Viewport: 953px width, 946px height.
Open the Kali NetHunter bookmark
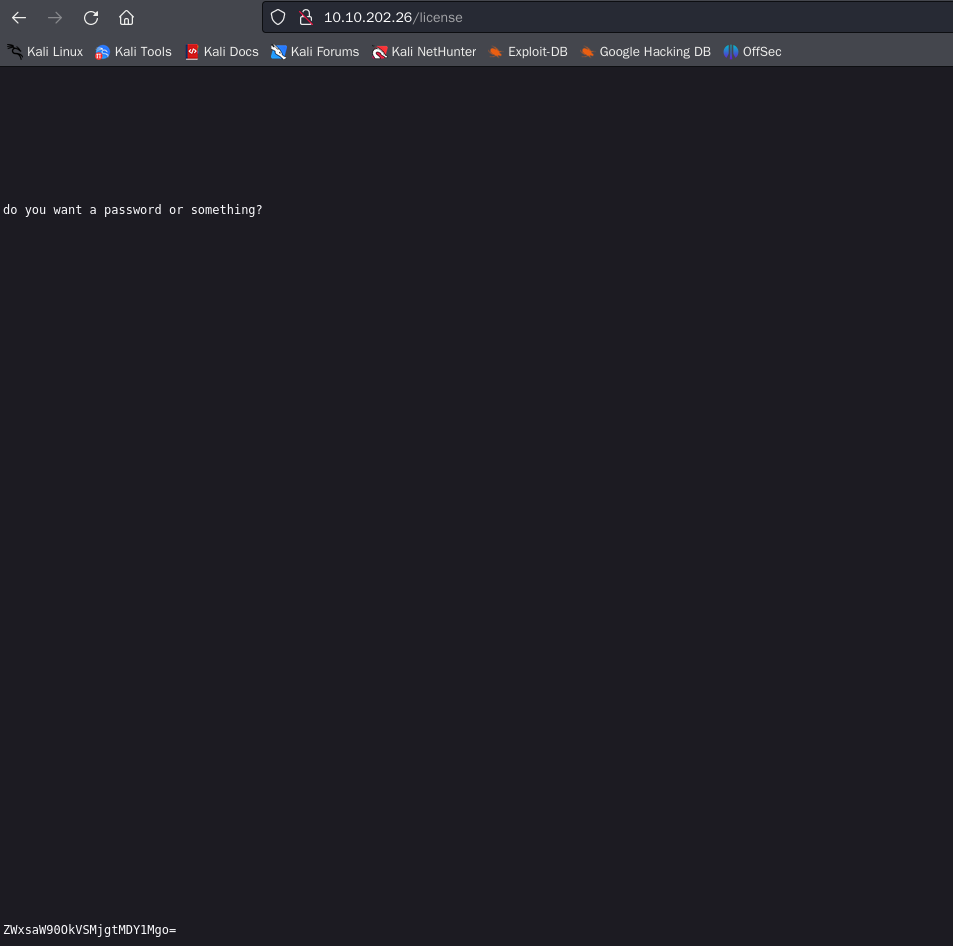click(x=424, y=52)
